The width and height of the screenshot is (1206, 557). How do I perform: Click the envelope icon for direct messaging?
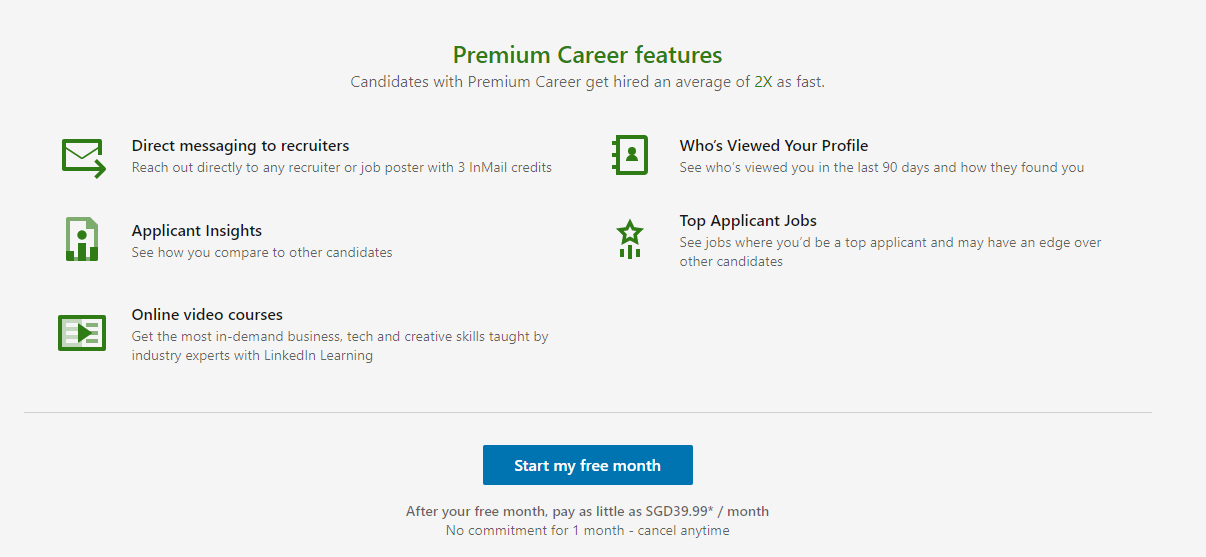[x=83, y=158]
